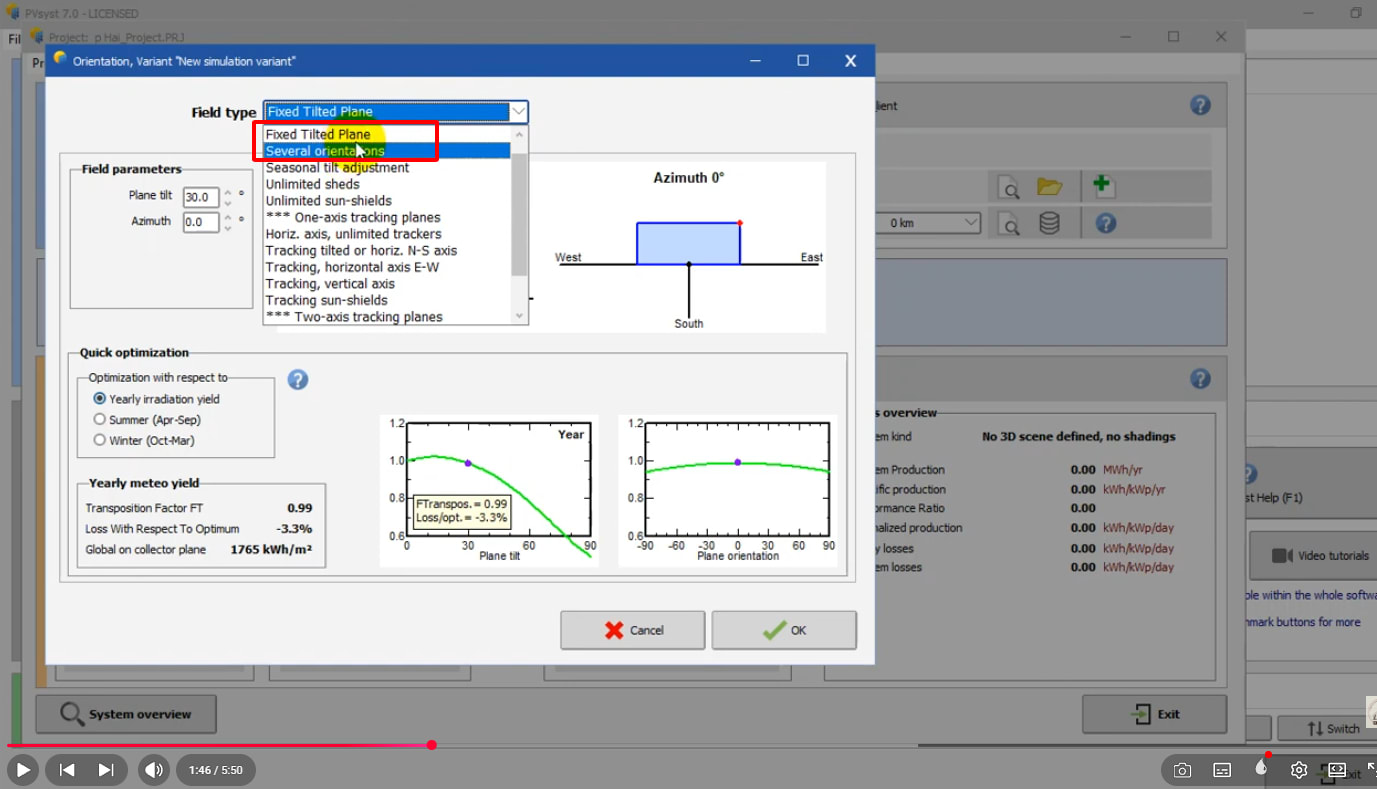1377x789 pixels.
Task: Confirm with OK button
Action: pyautogui.click(x=784, y=630)
